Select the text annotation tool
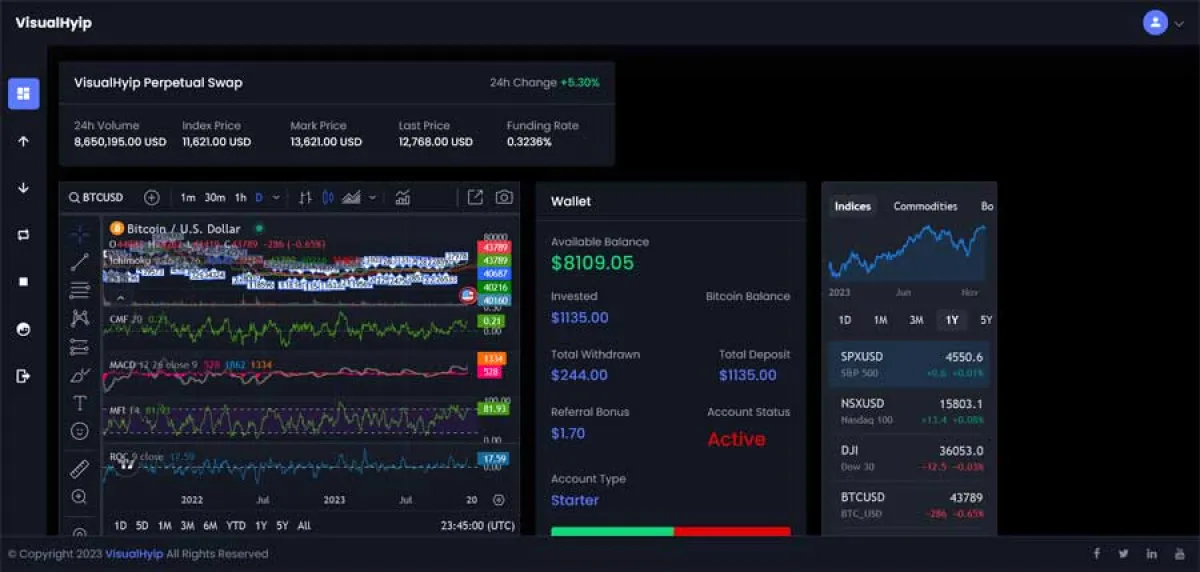 79,404
